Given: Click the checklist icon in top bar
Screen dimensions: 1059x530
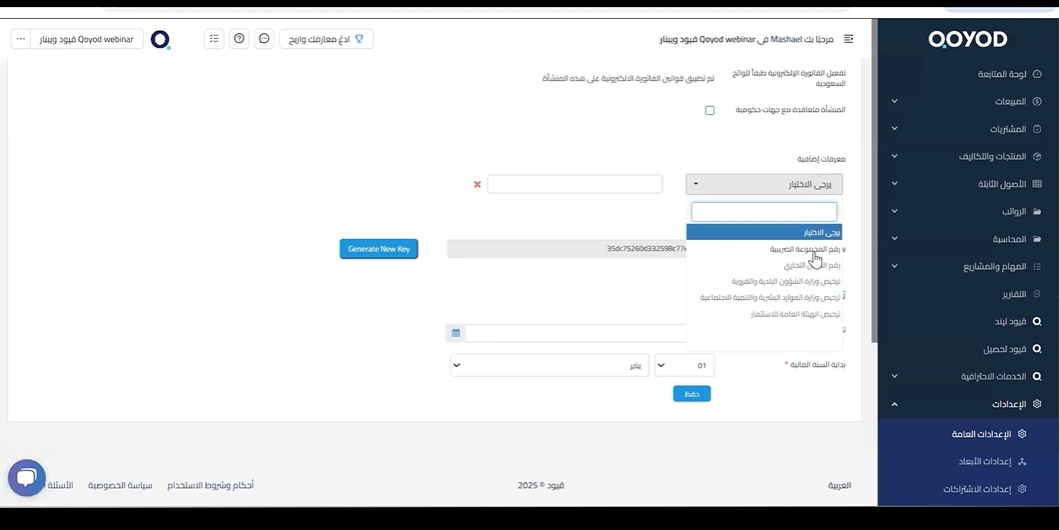Looking at the screenshot, I should tap(214, 39).
